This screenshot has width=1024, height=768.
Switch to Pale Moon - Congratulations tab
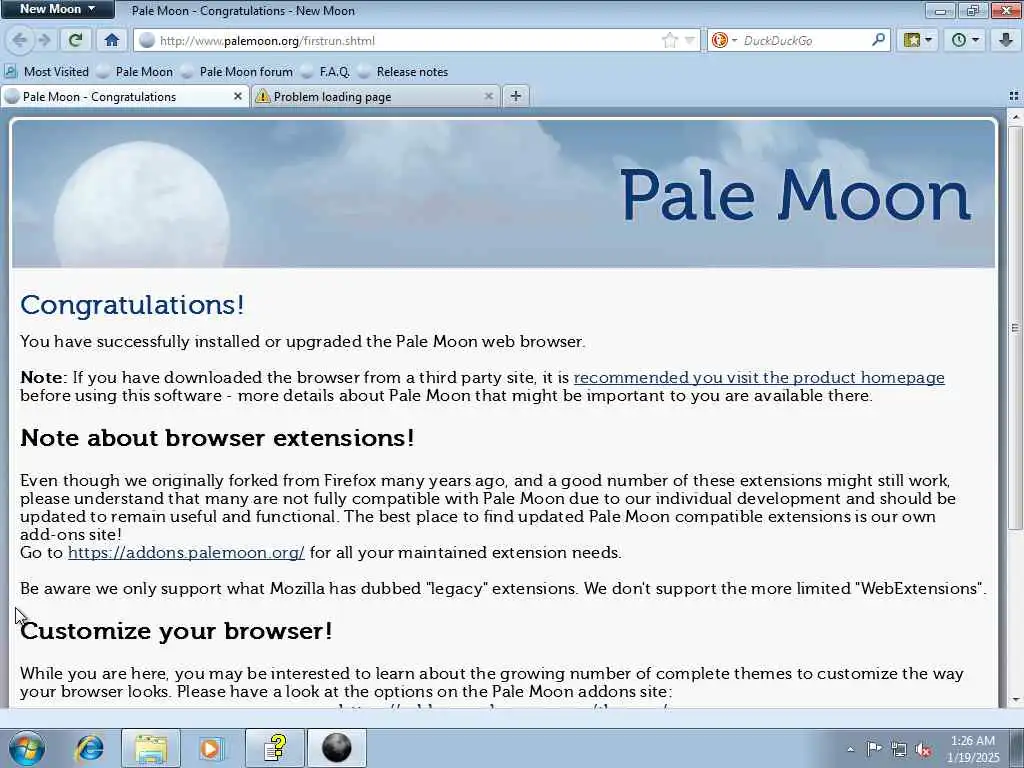[124, 97]
